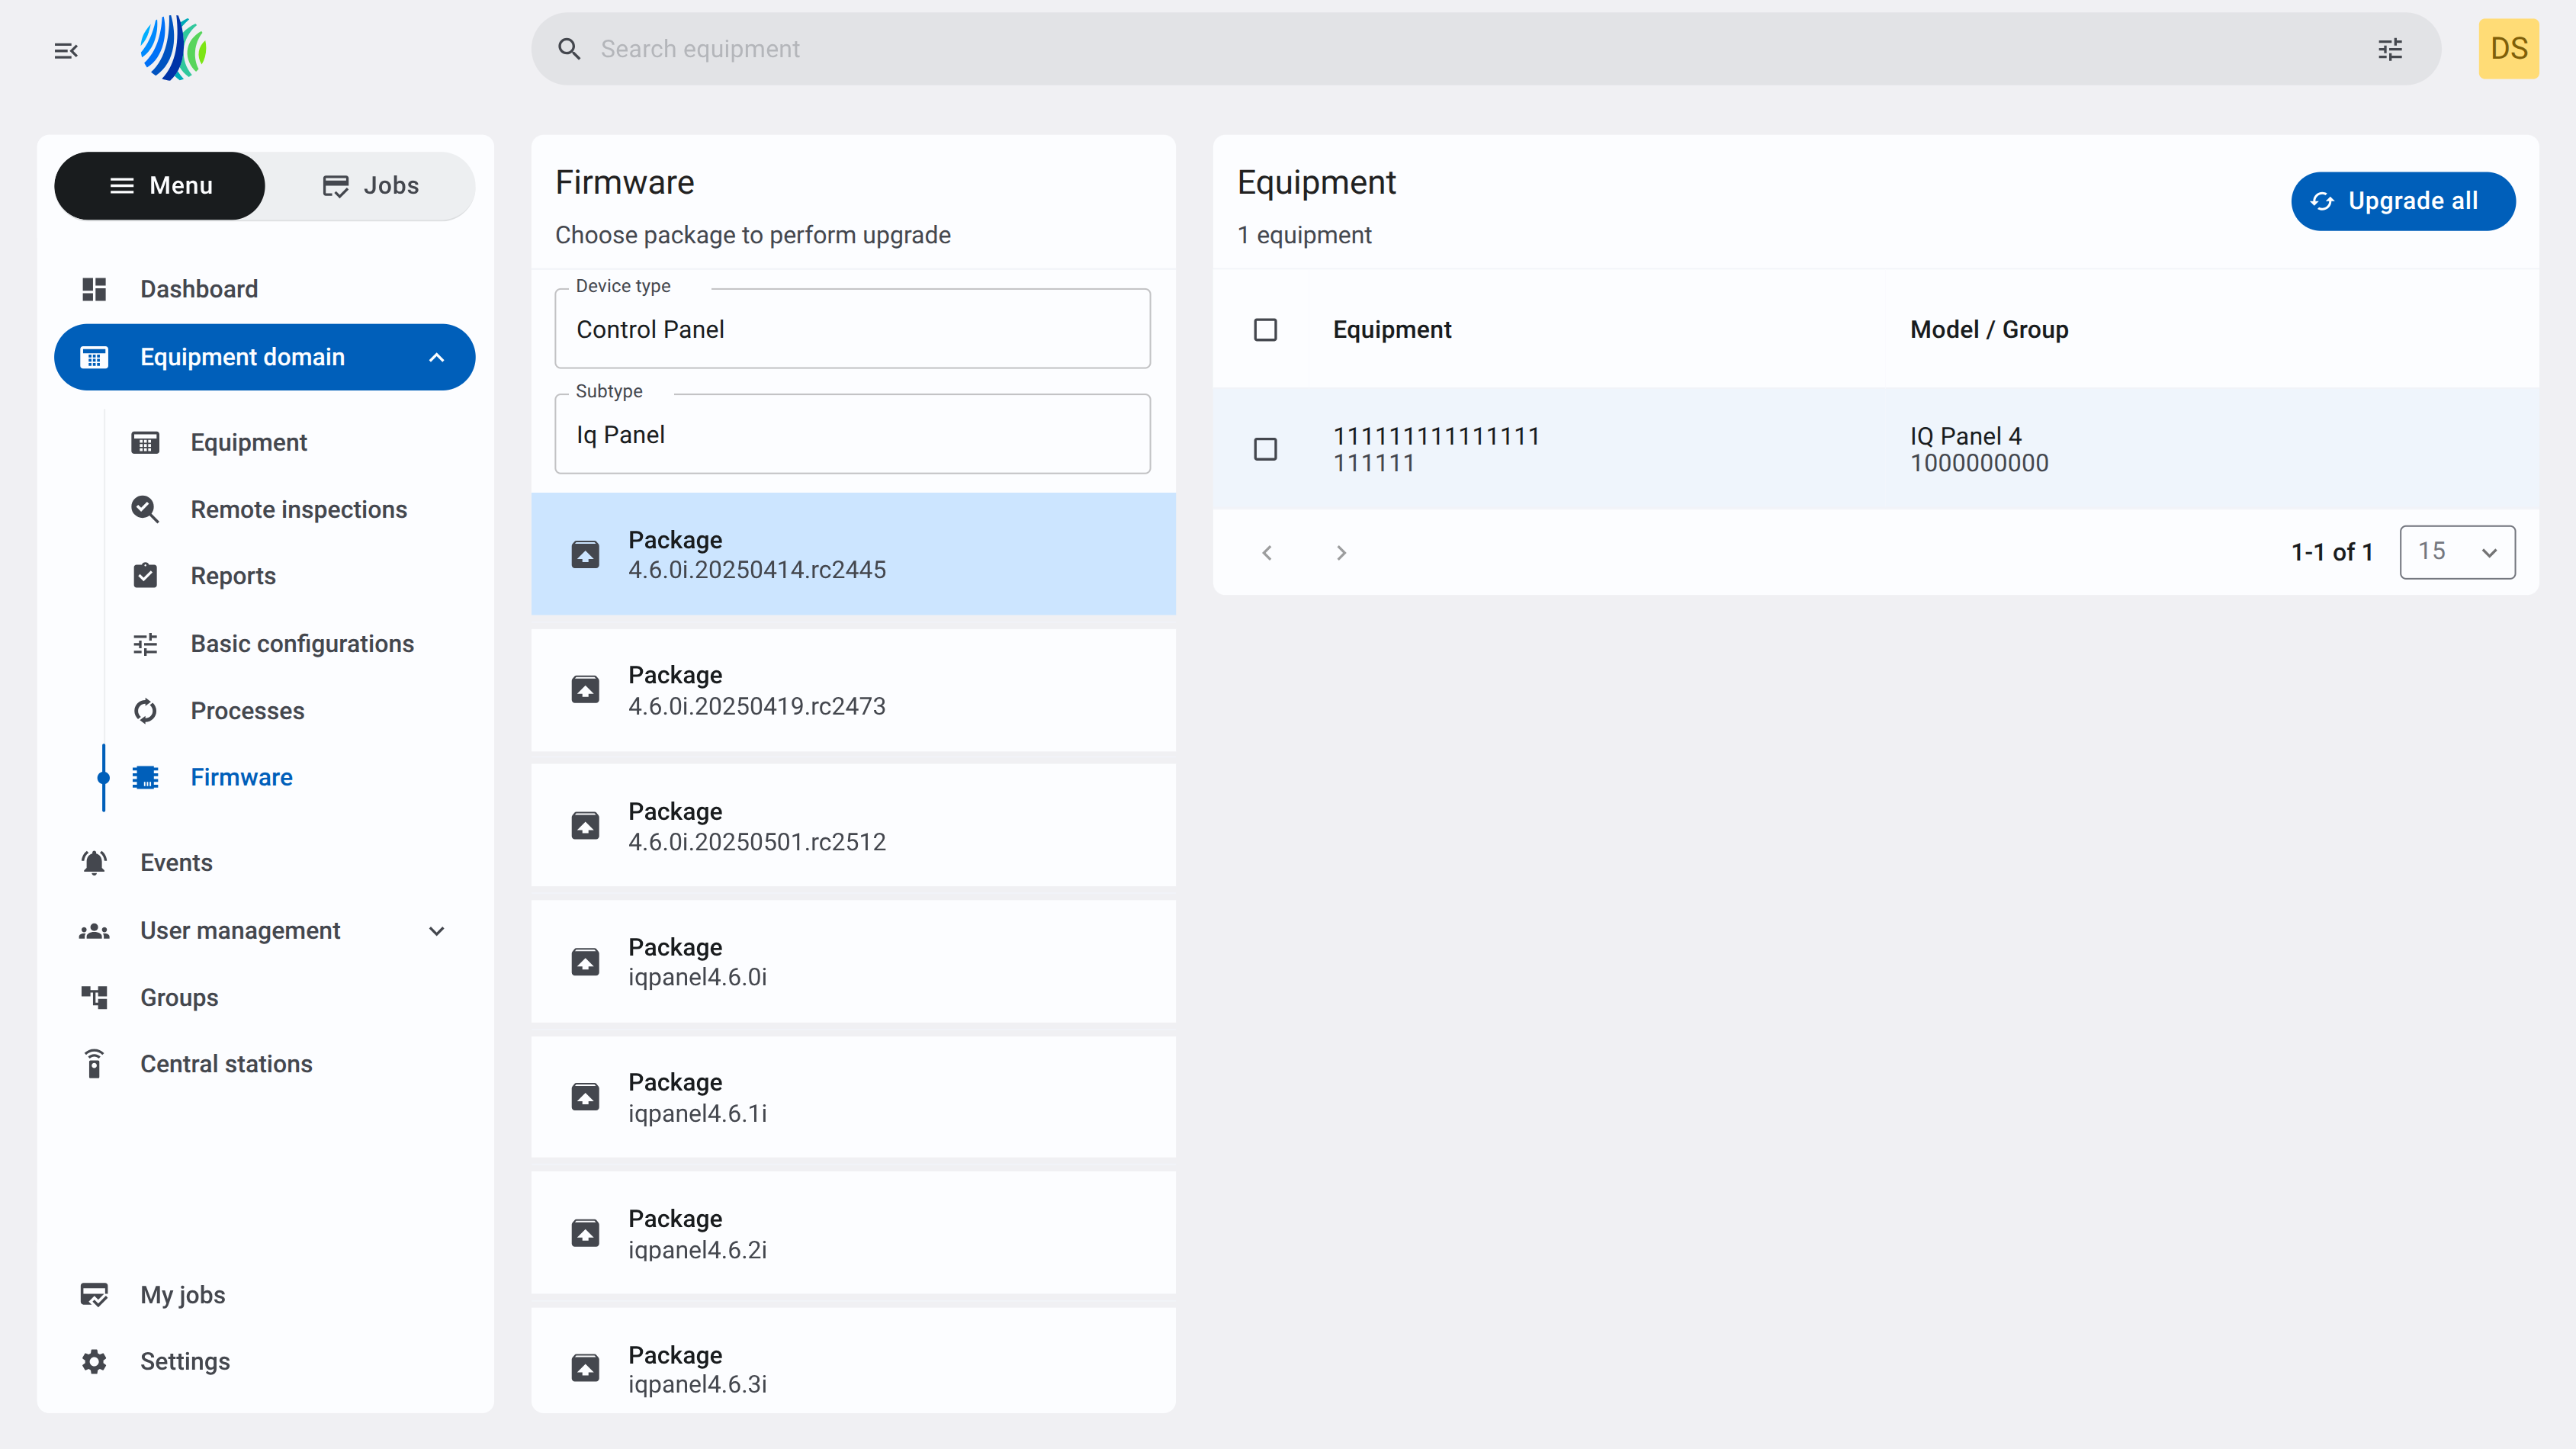
Task: Click the '1-1 of 1' pagination text
Action: click(x=2332, y=552)
